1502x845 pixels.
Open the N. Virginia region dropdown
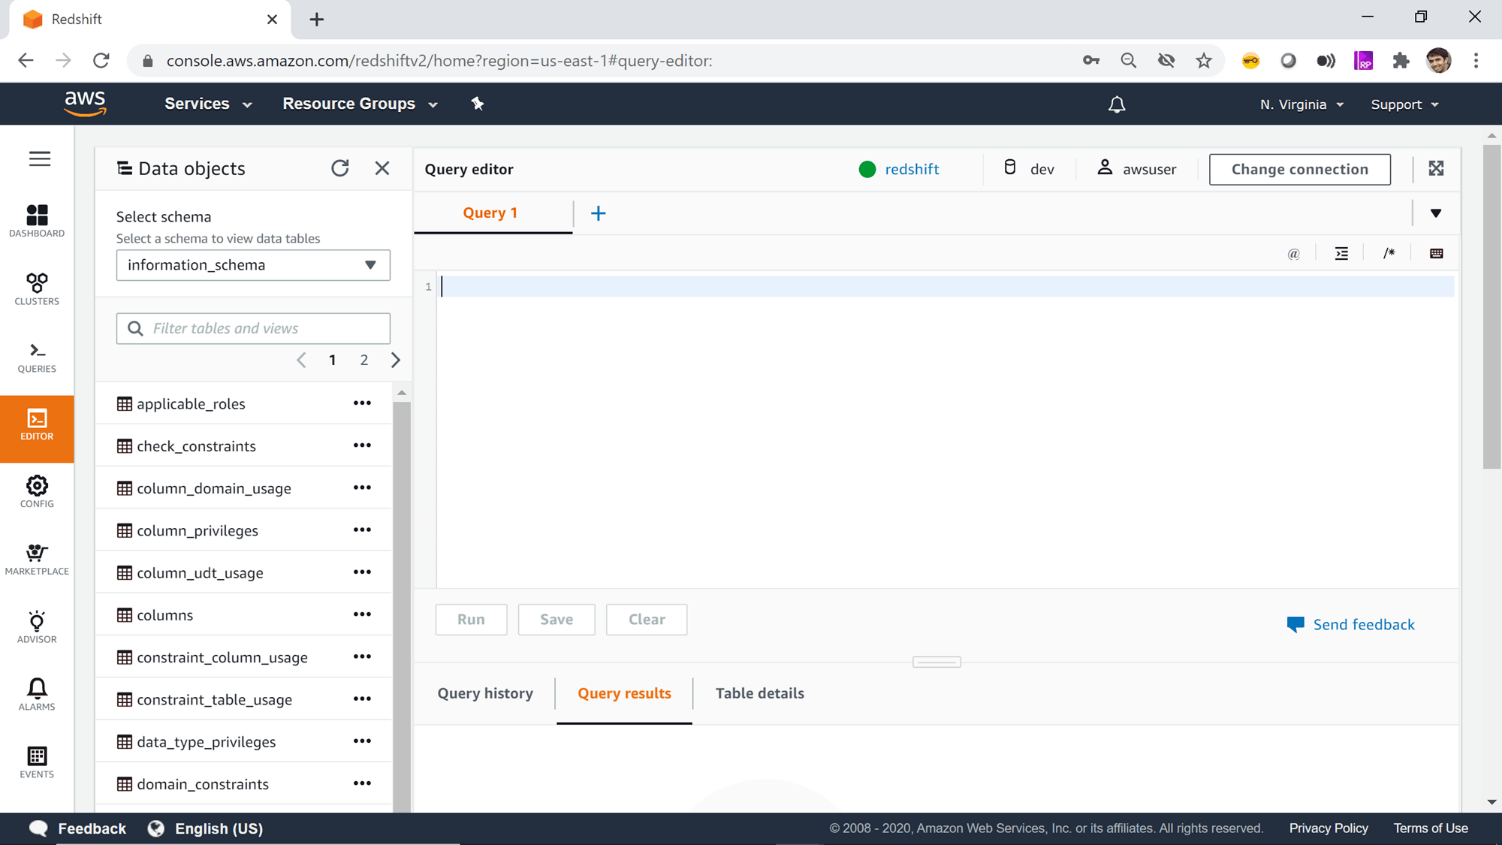[1300, 104]
